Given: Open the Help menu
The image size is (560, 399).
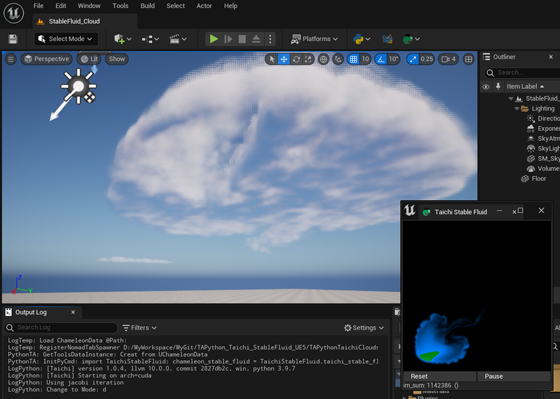Looking at the screenshot, I should pos(230,6).
